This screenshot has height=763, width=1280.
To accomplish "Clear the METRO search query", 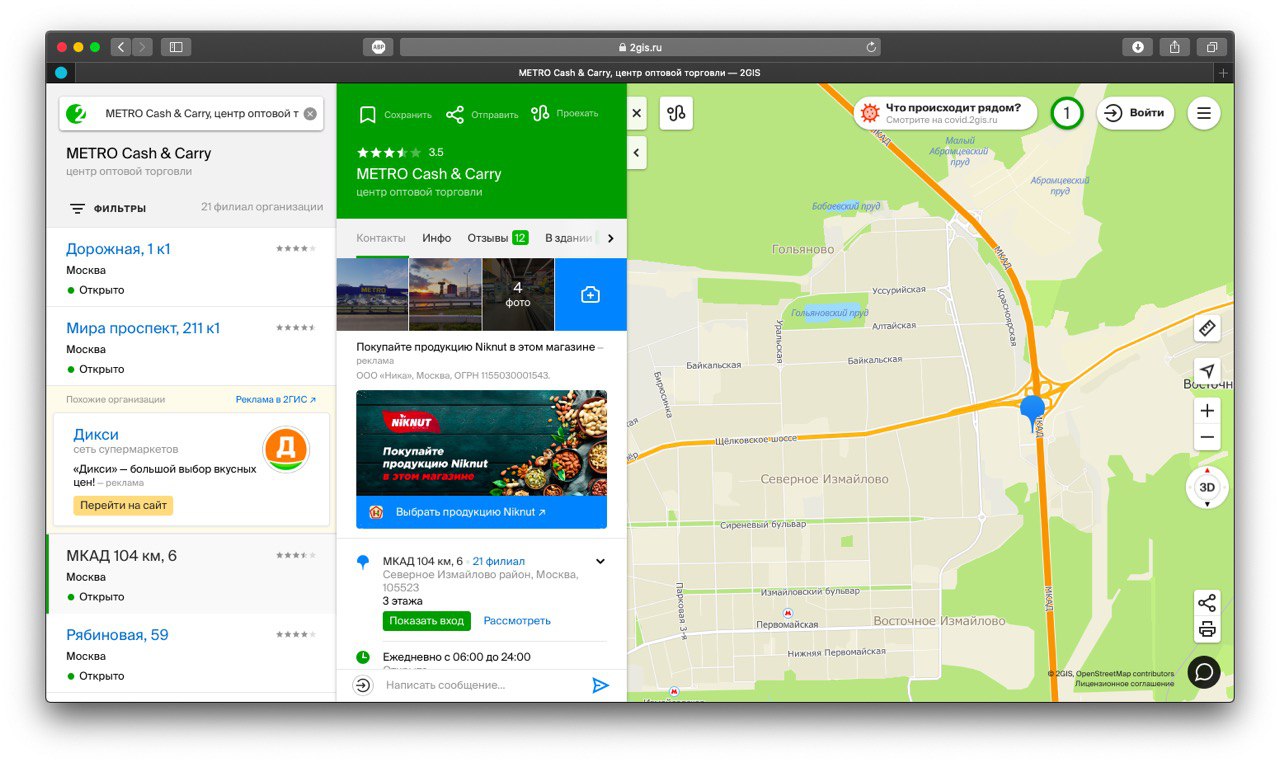I will [x=310, y=114].
